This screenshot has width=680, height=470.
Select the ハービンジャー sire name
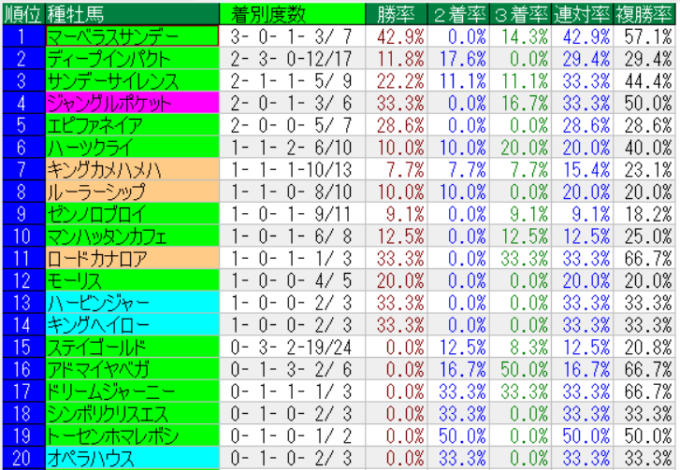pos(130,302)
